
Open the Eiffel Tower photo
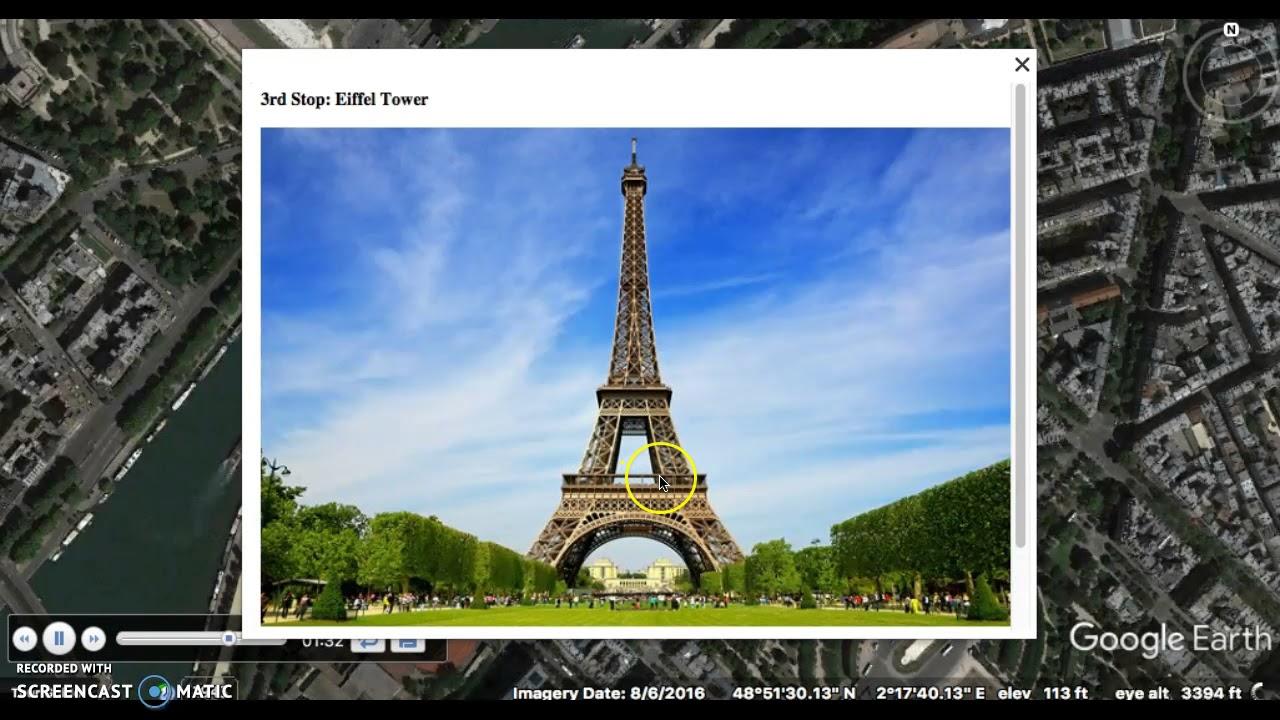(x=635, y=376)
